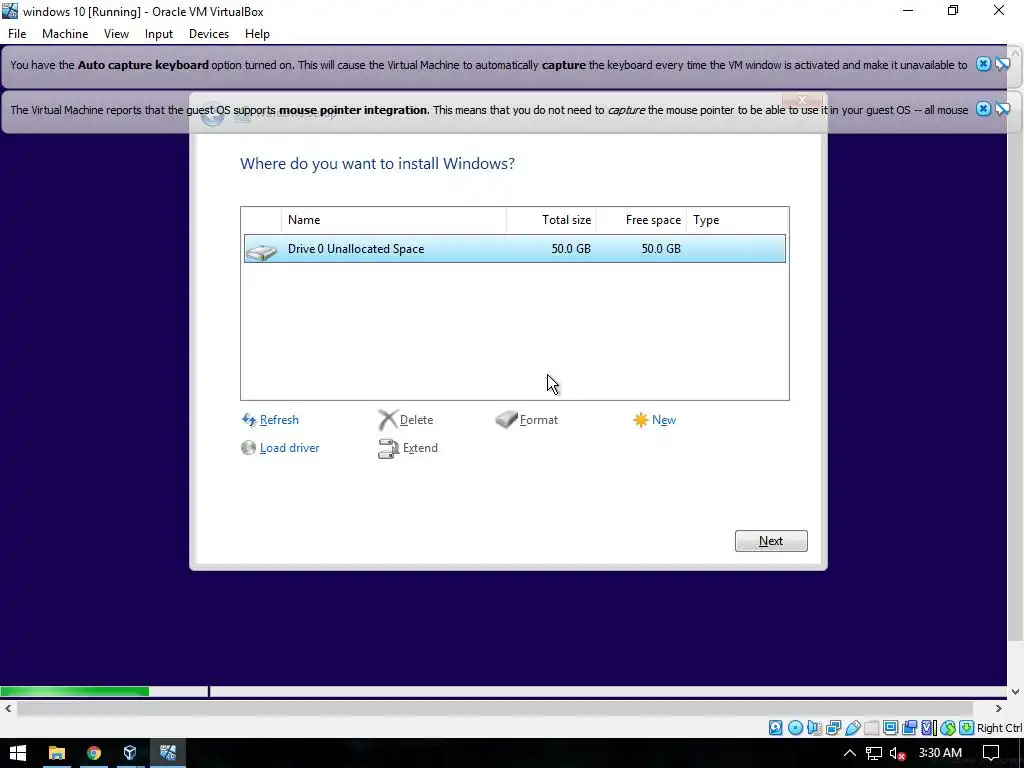Click the Refresh link
Screen dimensions: 1024x768
click(280, 420)
